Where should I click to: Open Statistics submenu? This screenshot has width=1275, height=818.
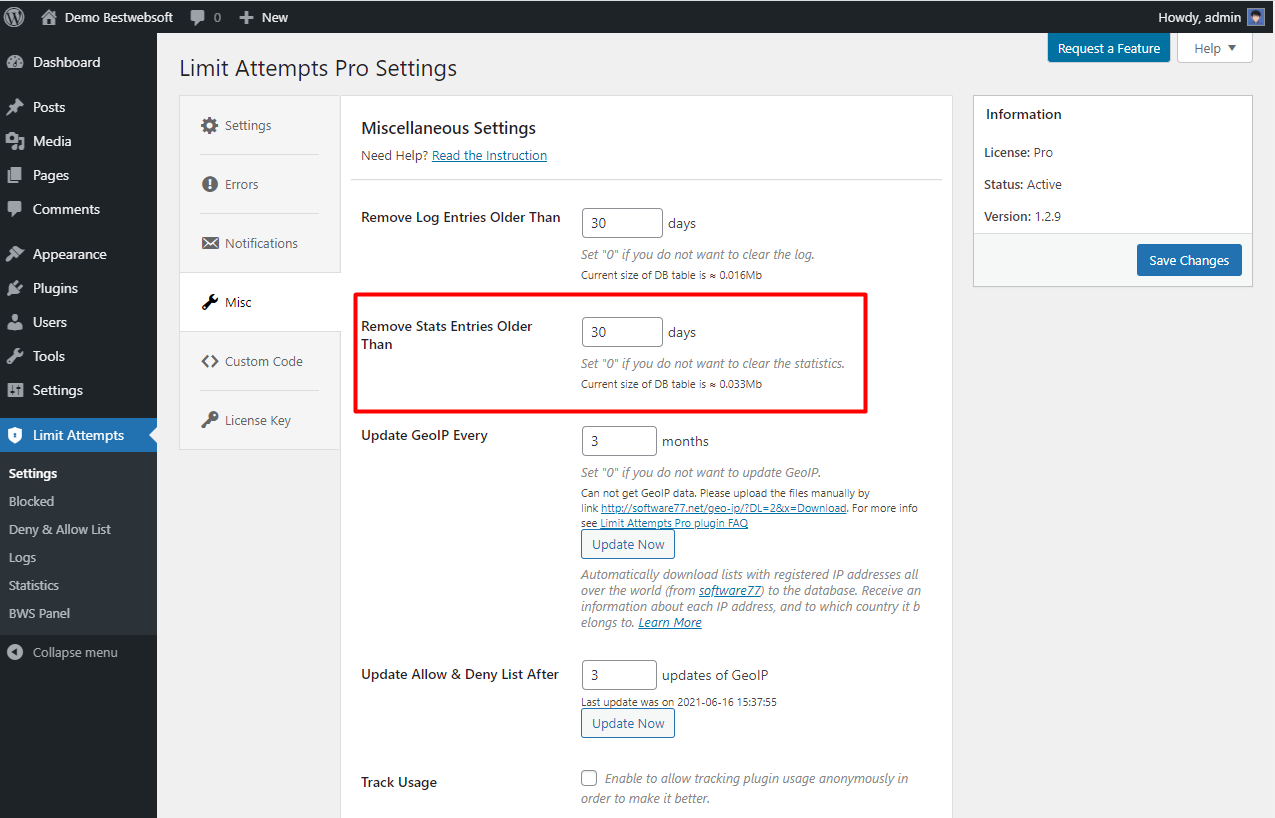[34, 585]
